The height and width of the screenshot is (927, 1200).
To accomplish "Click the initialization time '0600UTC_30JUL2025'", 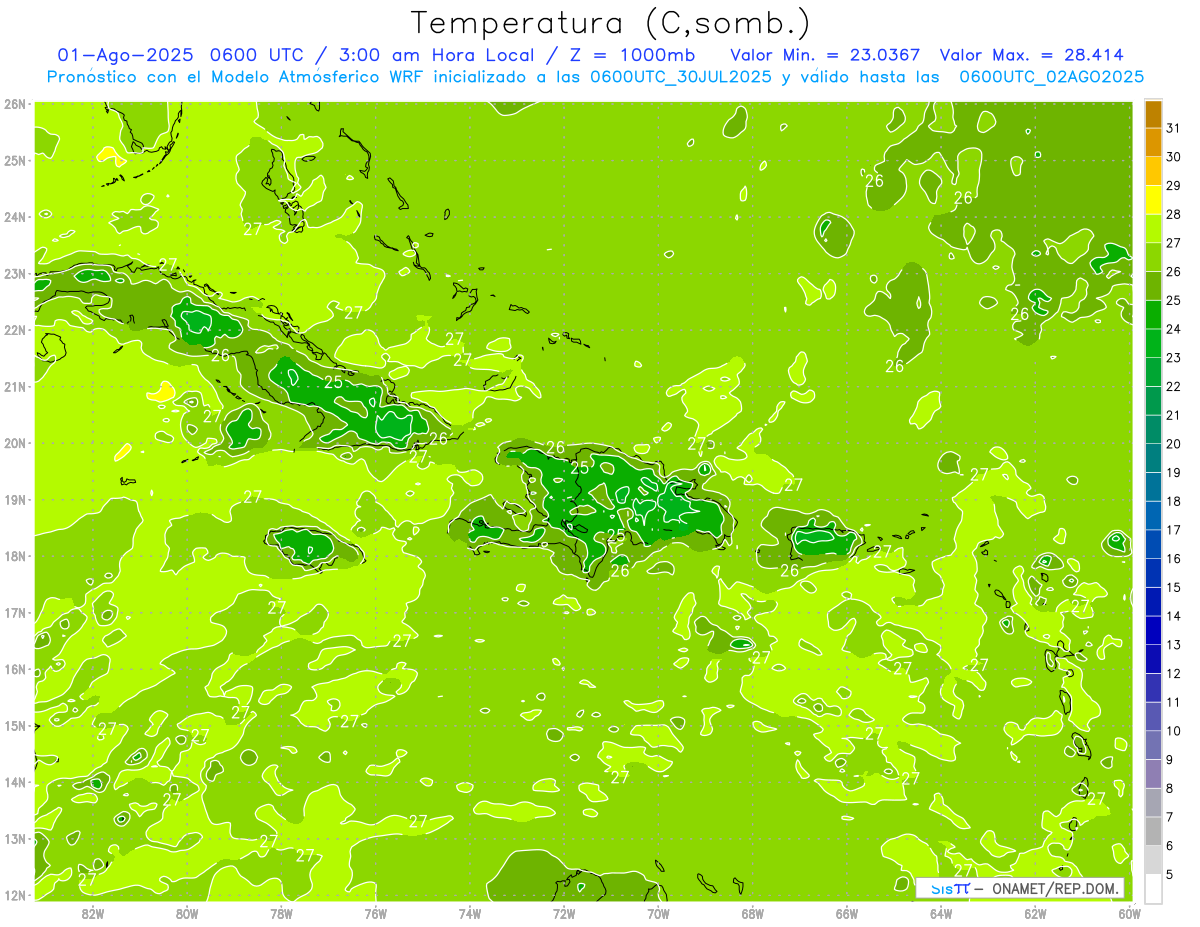I will click(680, 76).
